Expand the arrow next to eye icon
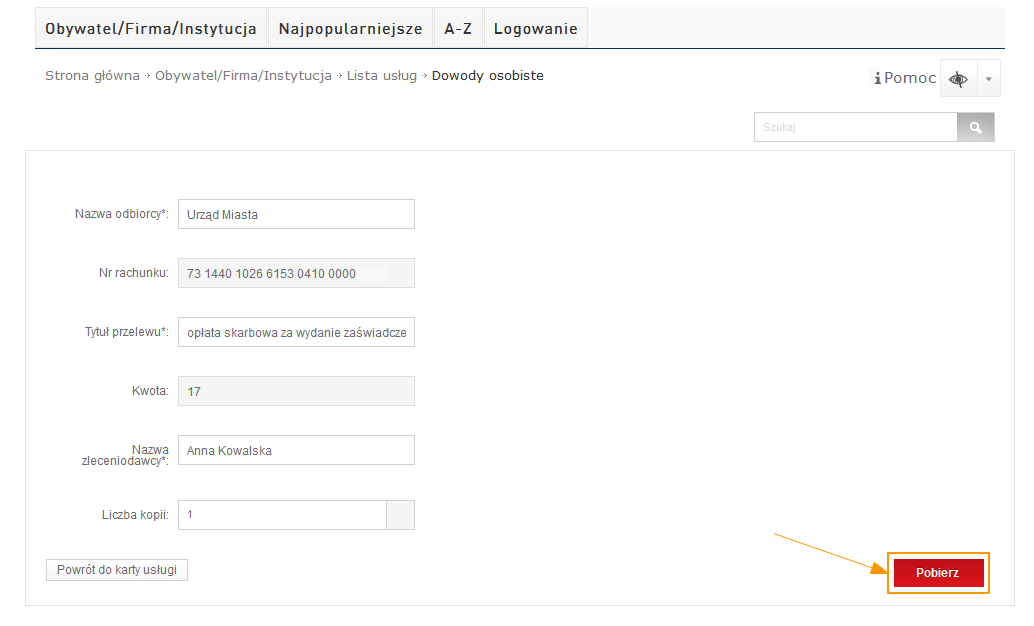This screenshot has height=626, width=1034. point(988,79)
